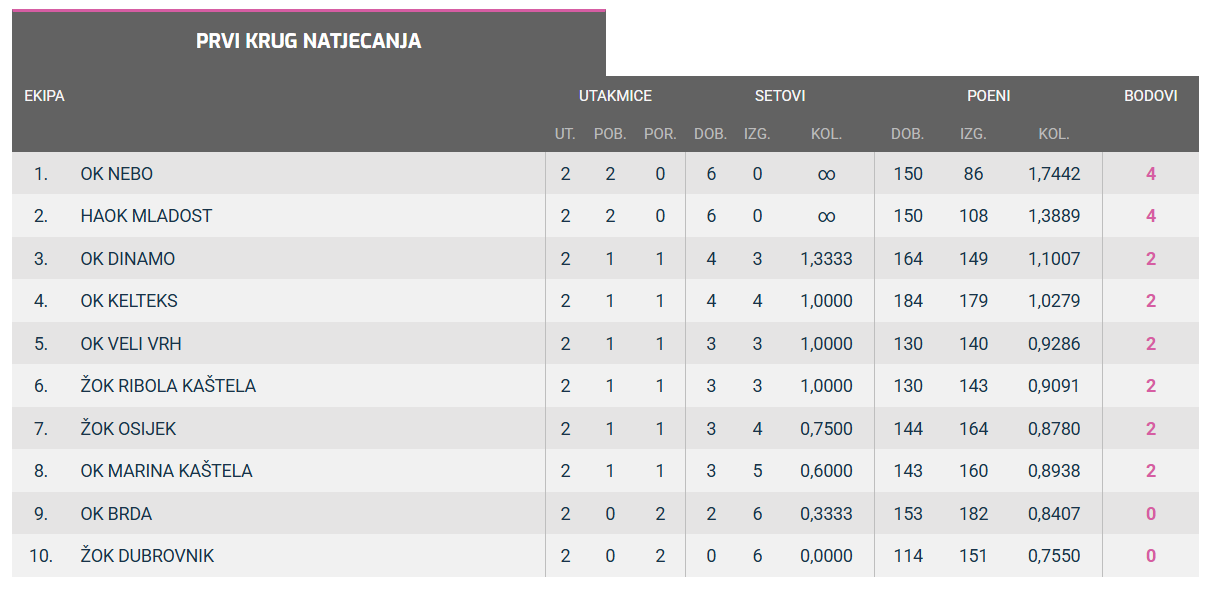Click on OK DINAMO team row

(x=128, y=259)
